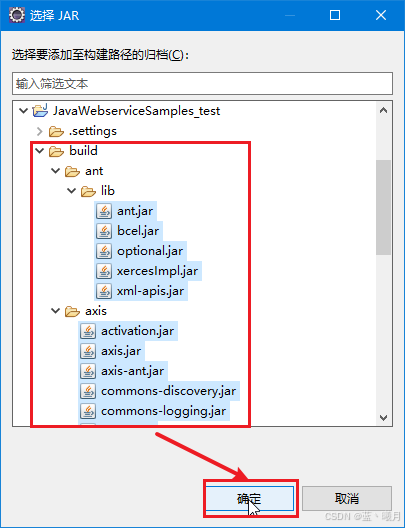The width and height of the screenshot is (405, 528).
Task: Maximize the 选择 JAR dialog window
Action: click(335, 15)
